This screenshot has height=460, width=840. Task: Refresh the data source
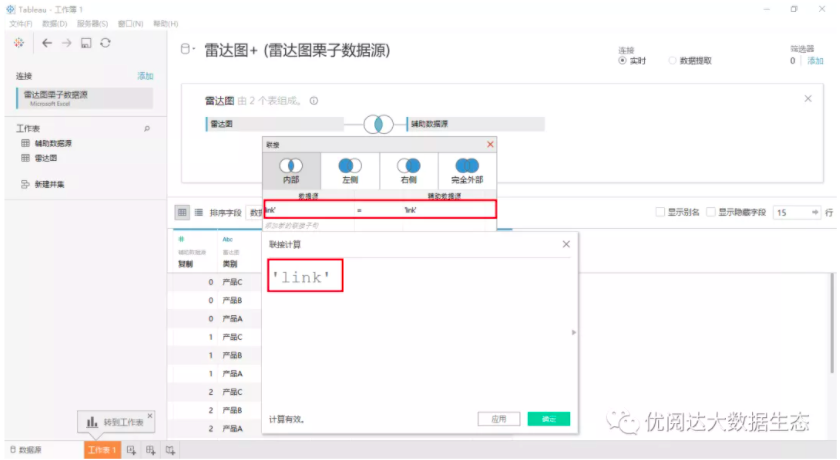coord(106,43)
